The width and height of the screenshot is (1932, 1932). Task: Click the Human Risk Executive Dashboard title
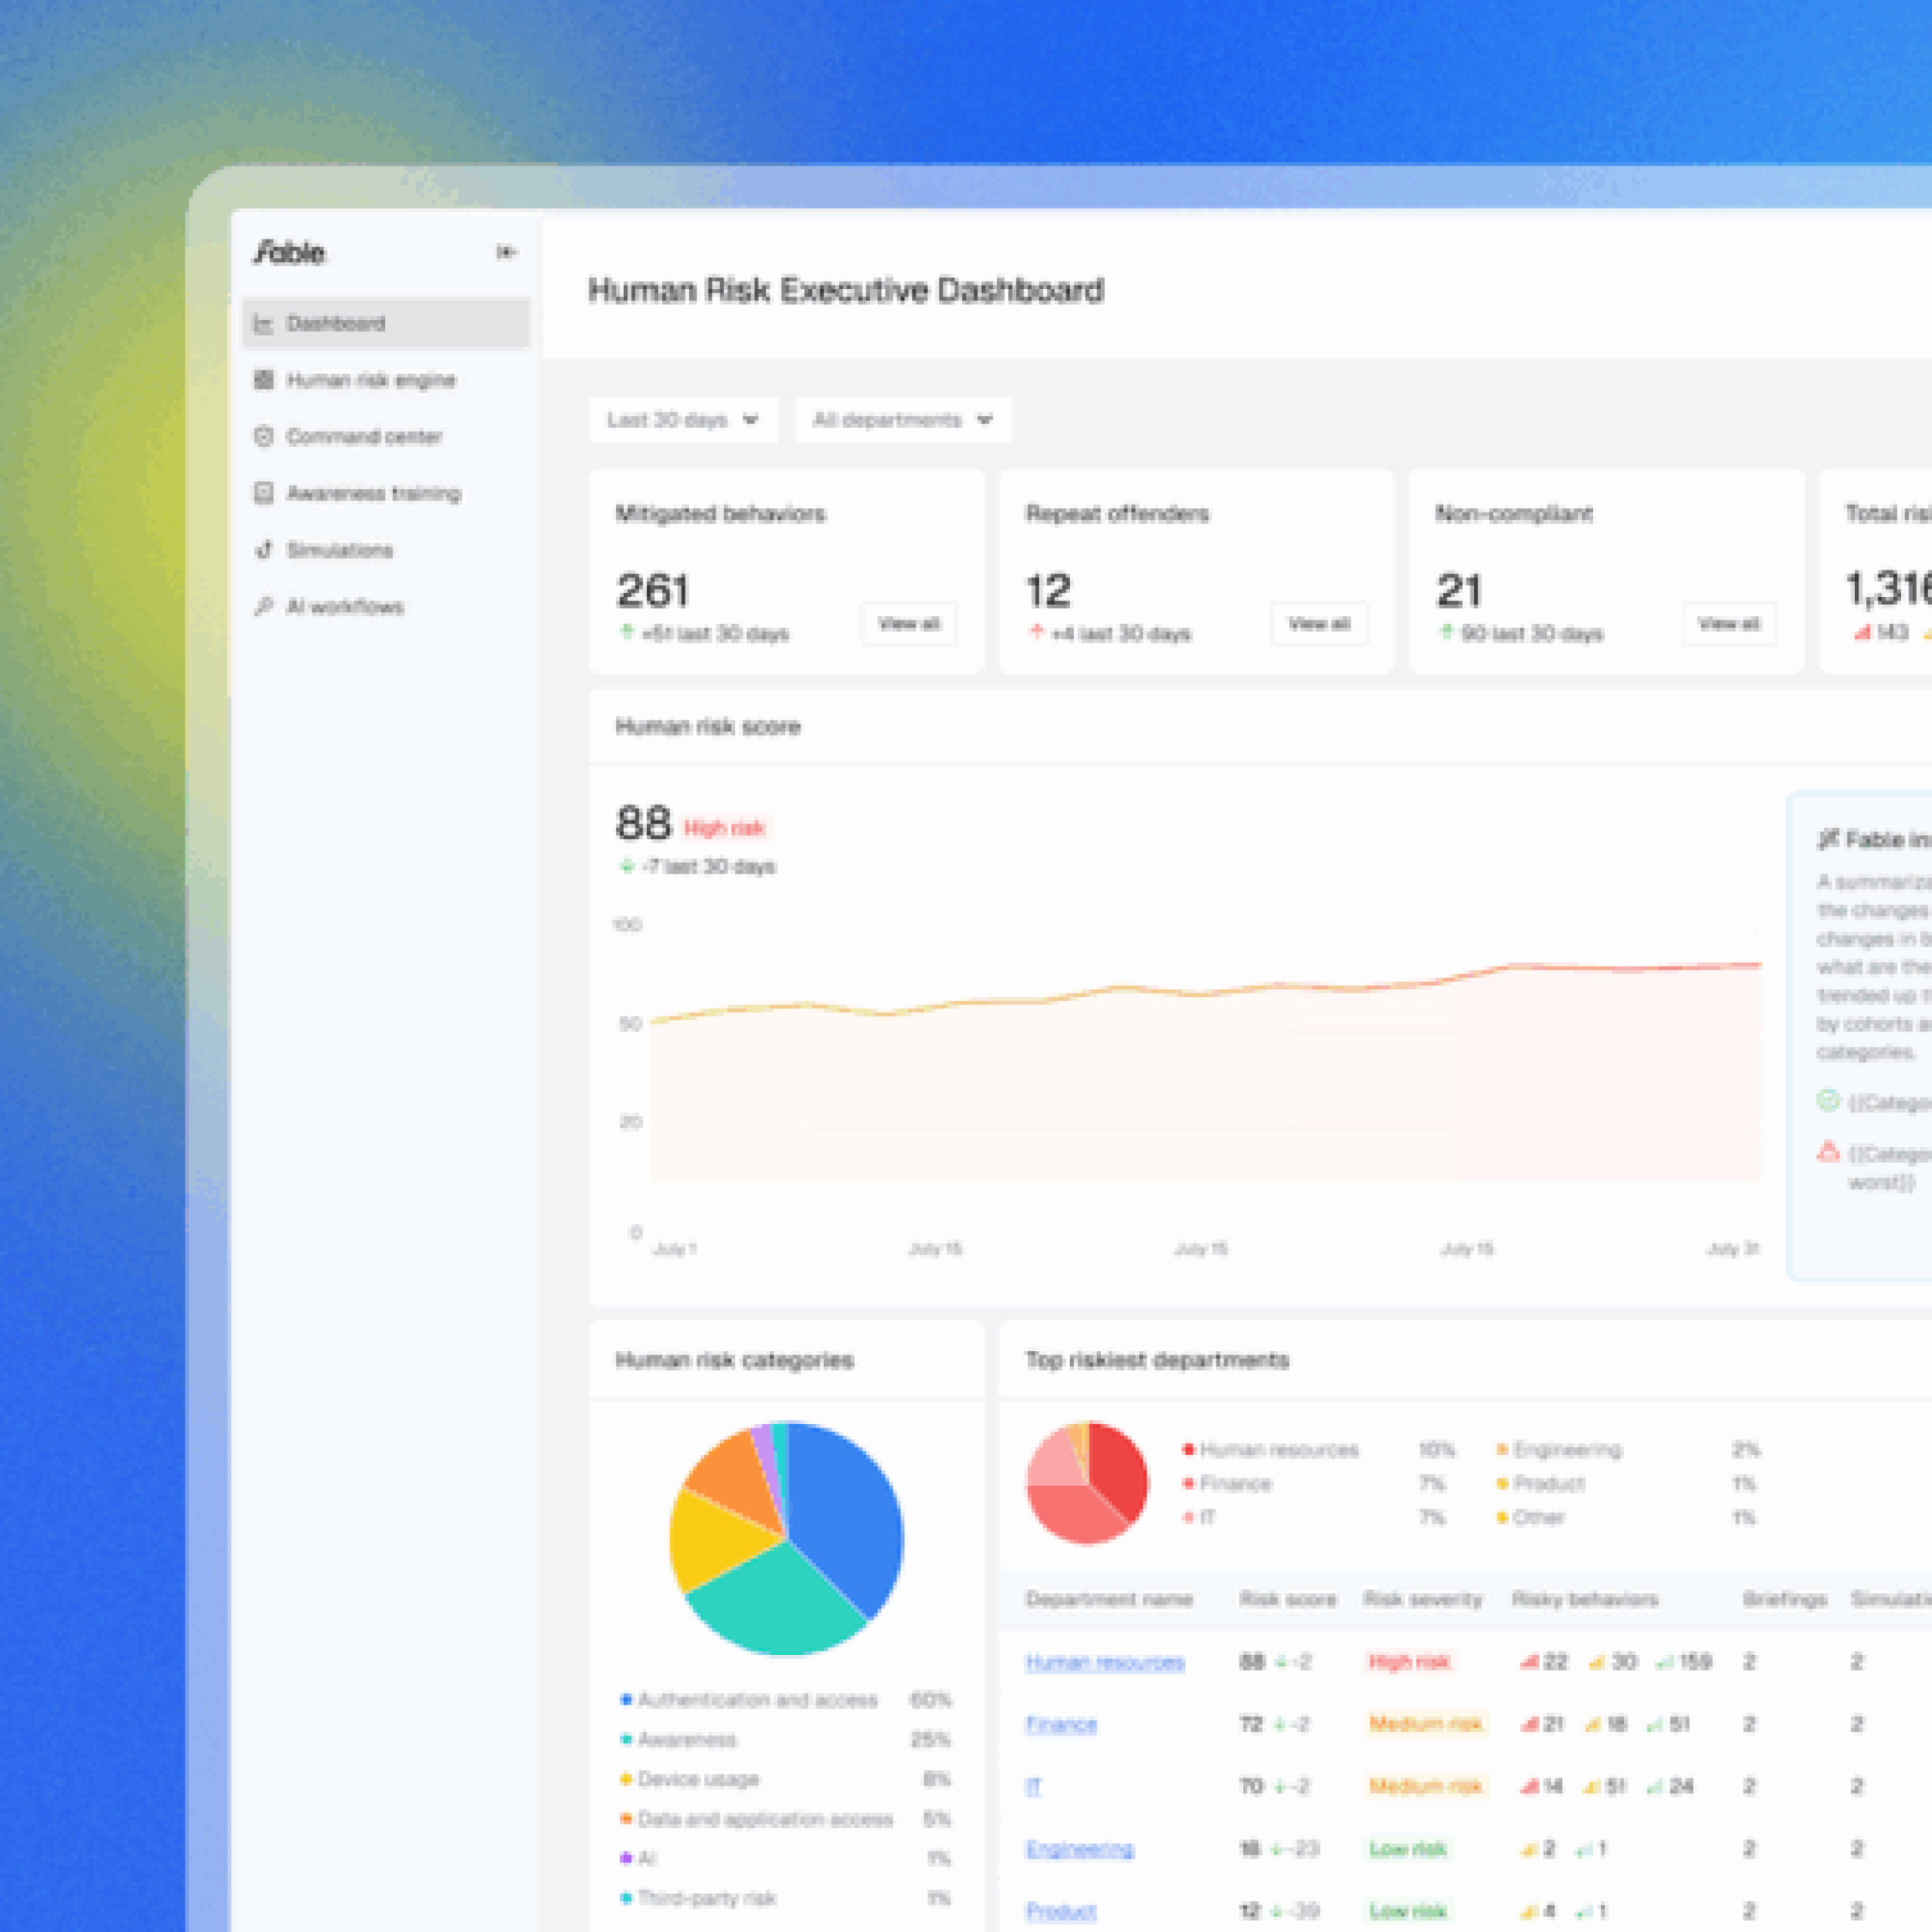pos(846,290)
